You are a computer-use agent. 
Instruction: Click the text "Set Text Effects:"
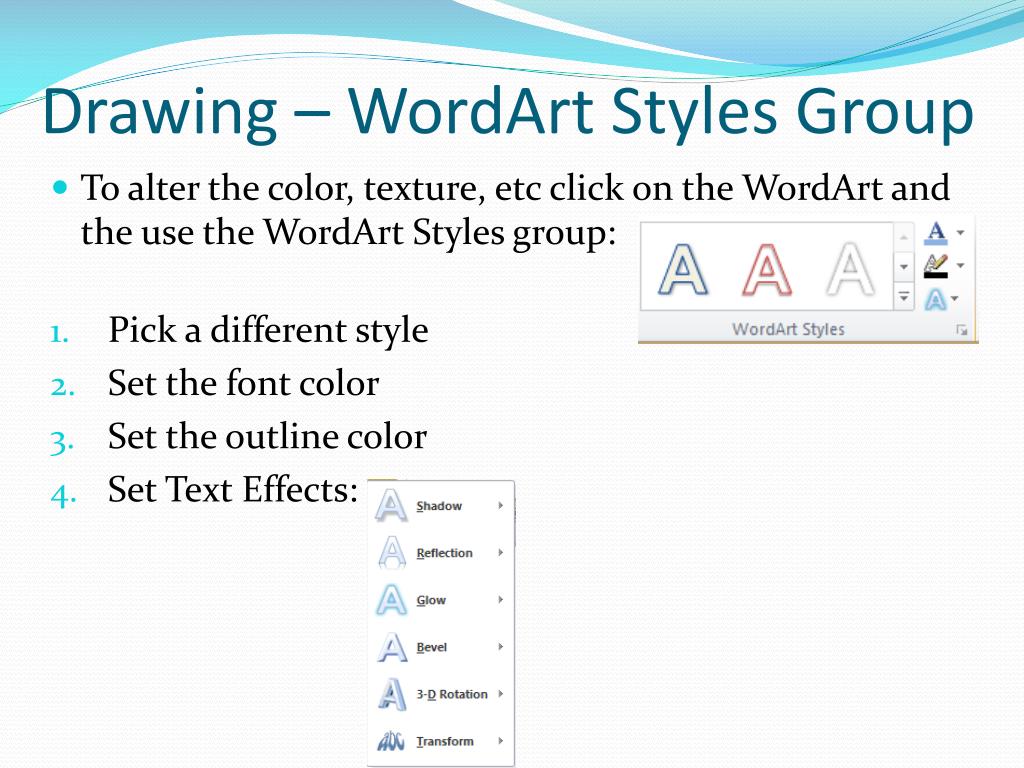(x=232, y=490)
